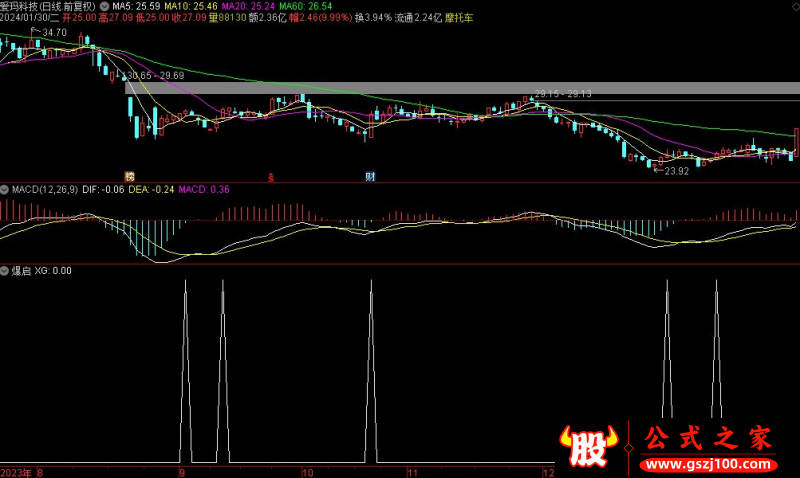The width and height of the screenshot is (800, 478).
Task: Click the month 11 marker on time axis
Action: (411, 471)
